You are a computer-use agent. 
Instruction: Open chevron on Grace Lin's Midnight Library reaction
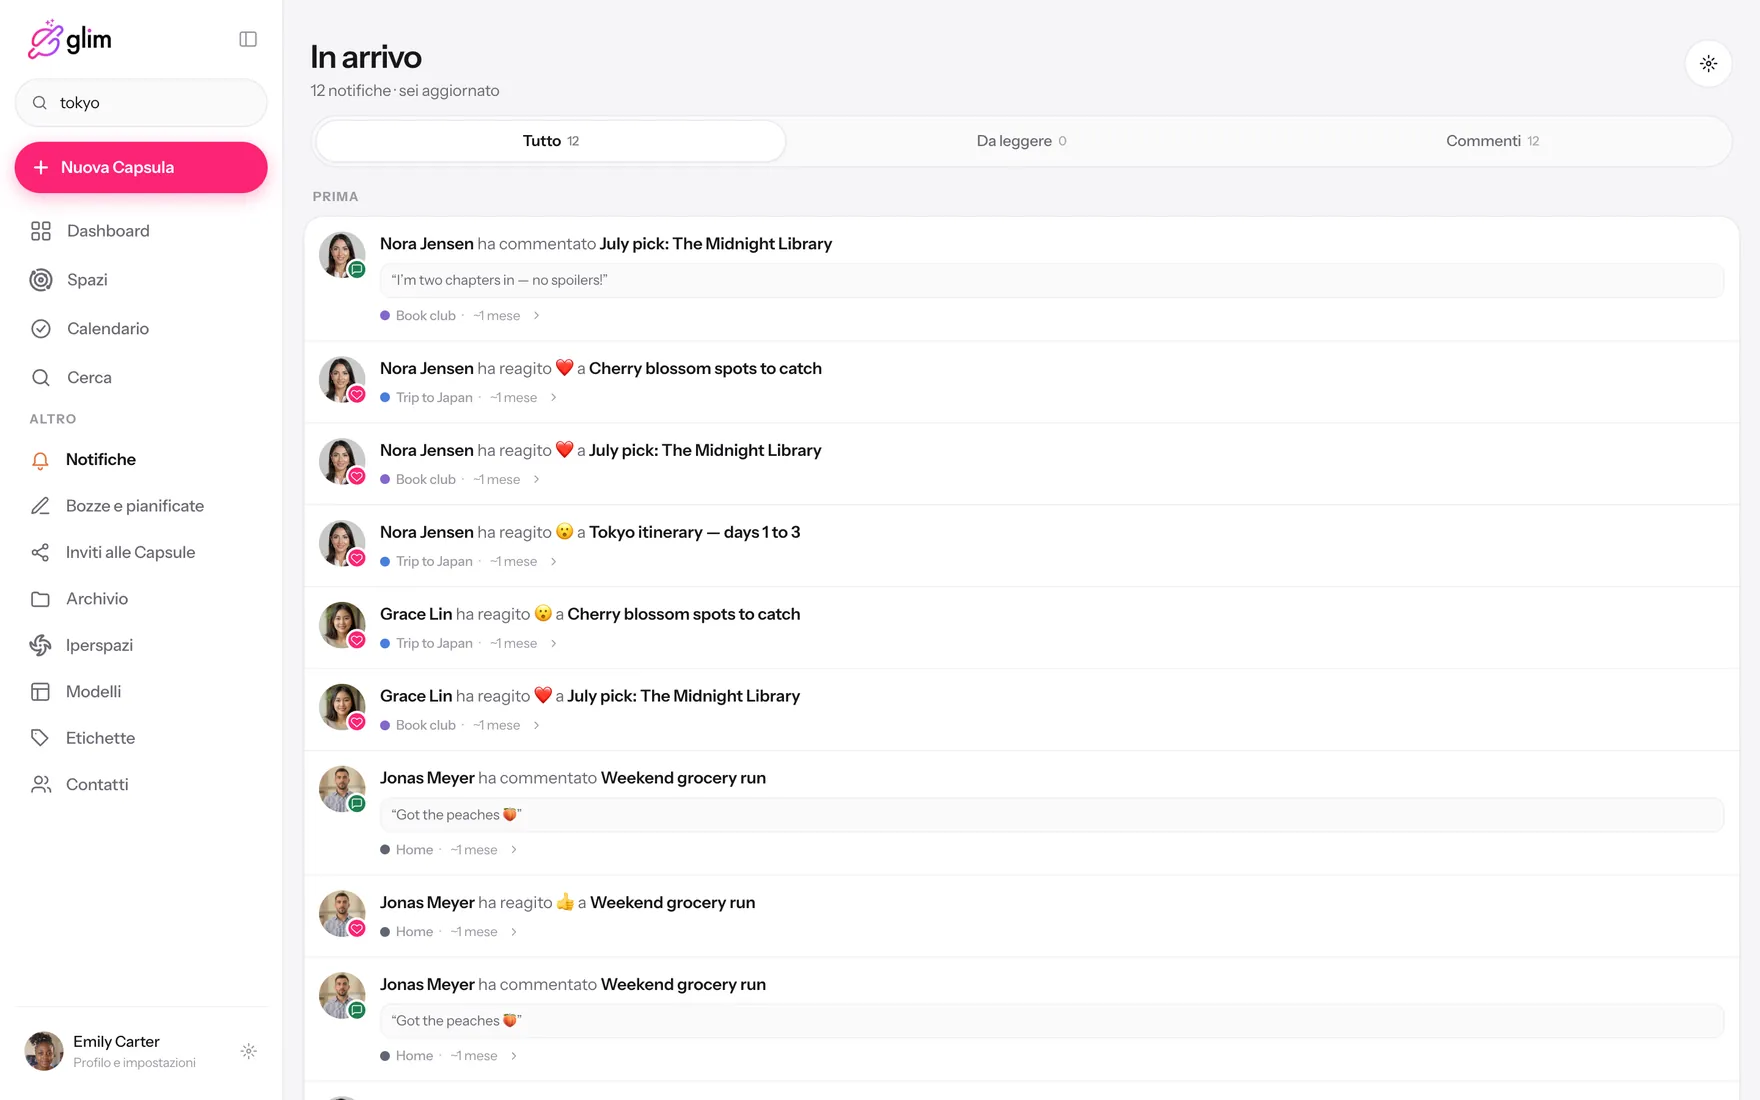537,726
